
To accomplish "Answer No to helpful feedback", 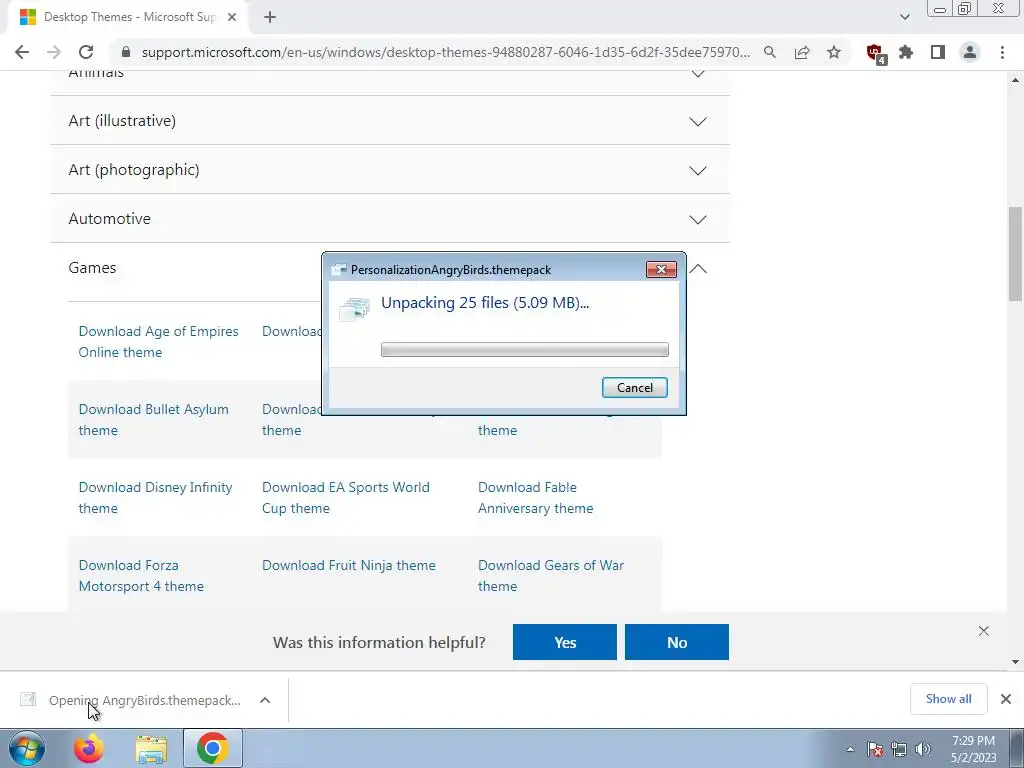I will [x=677, y=642].
